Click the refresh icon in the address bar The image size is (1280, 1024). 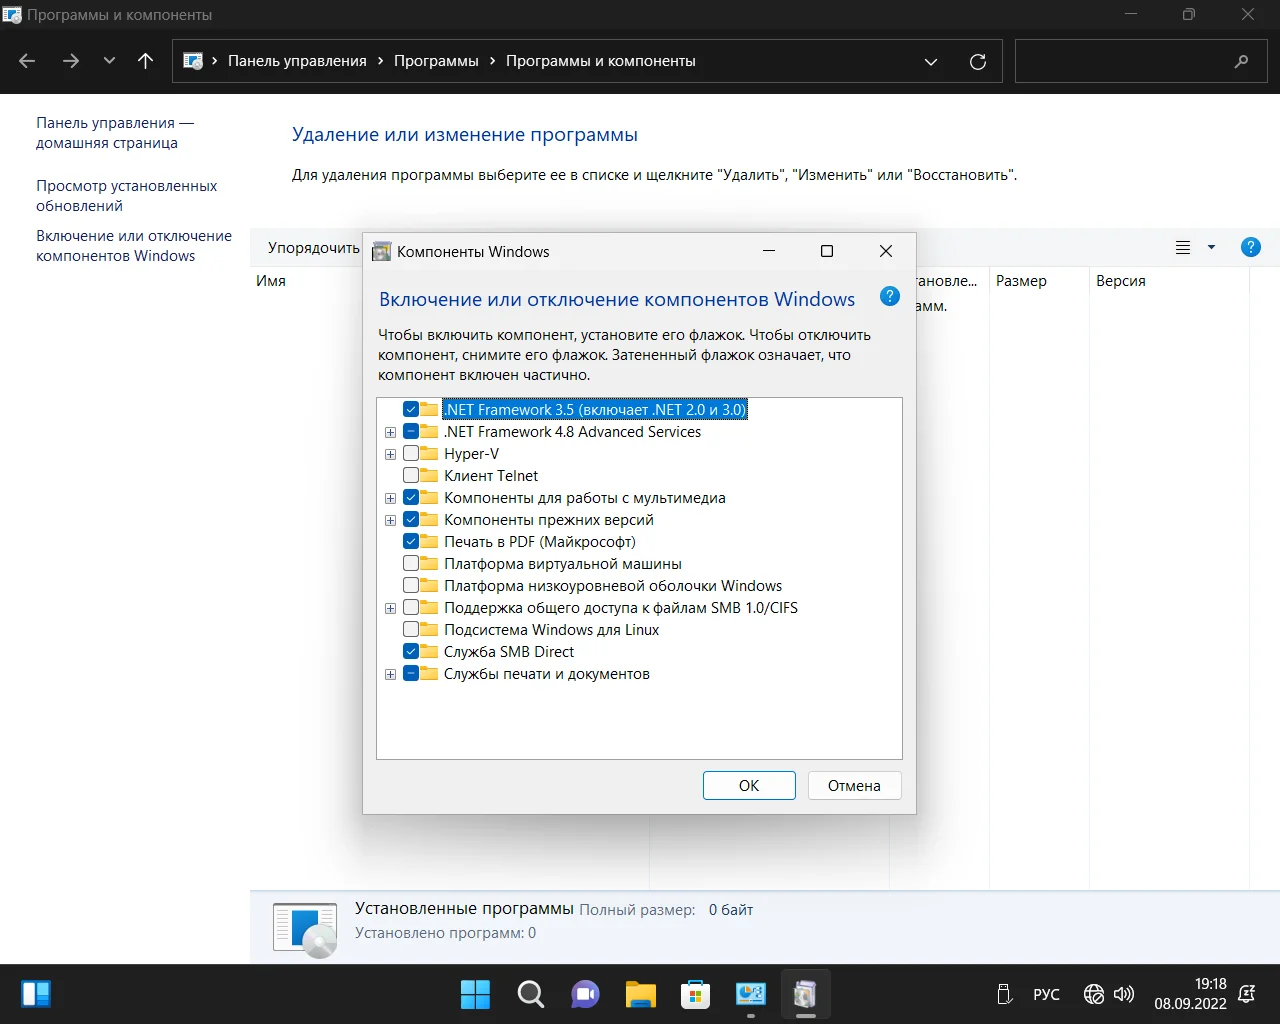[978, 61]
